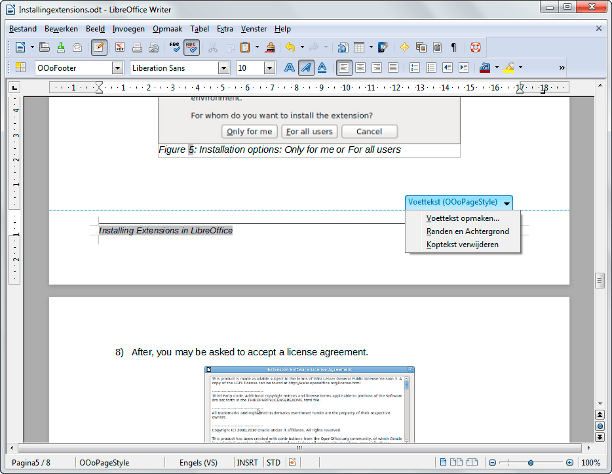612x474 pixels.
Task: Open LibreOffice Help lifebuoy icon
Action: (475, 48)
